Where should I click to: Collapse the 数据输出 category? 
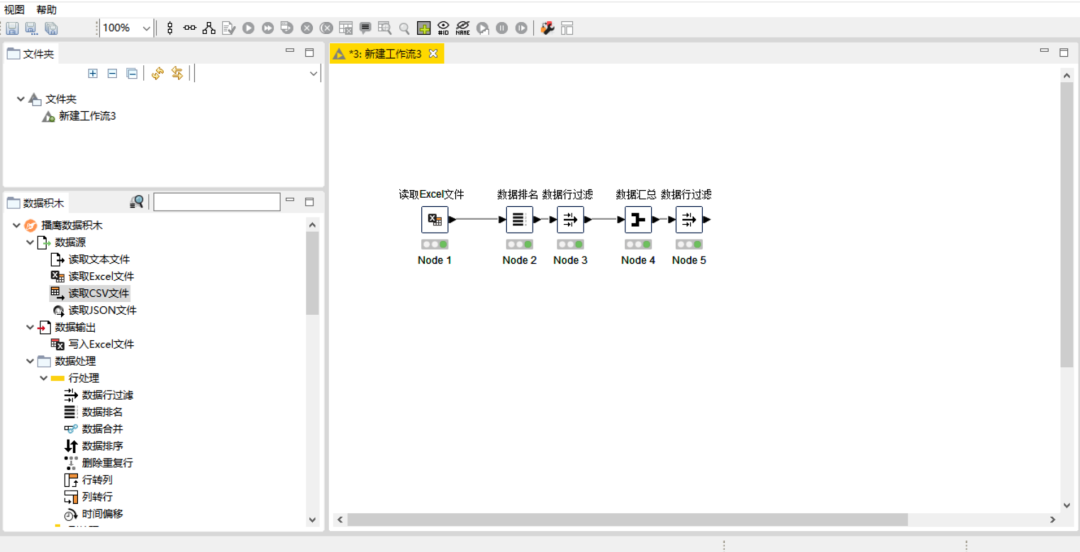[30, 327]
